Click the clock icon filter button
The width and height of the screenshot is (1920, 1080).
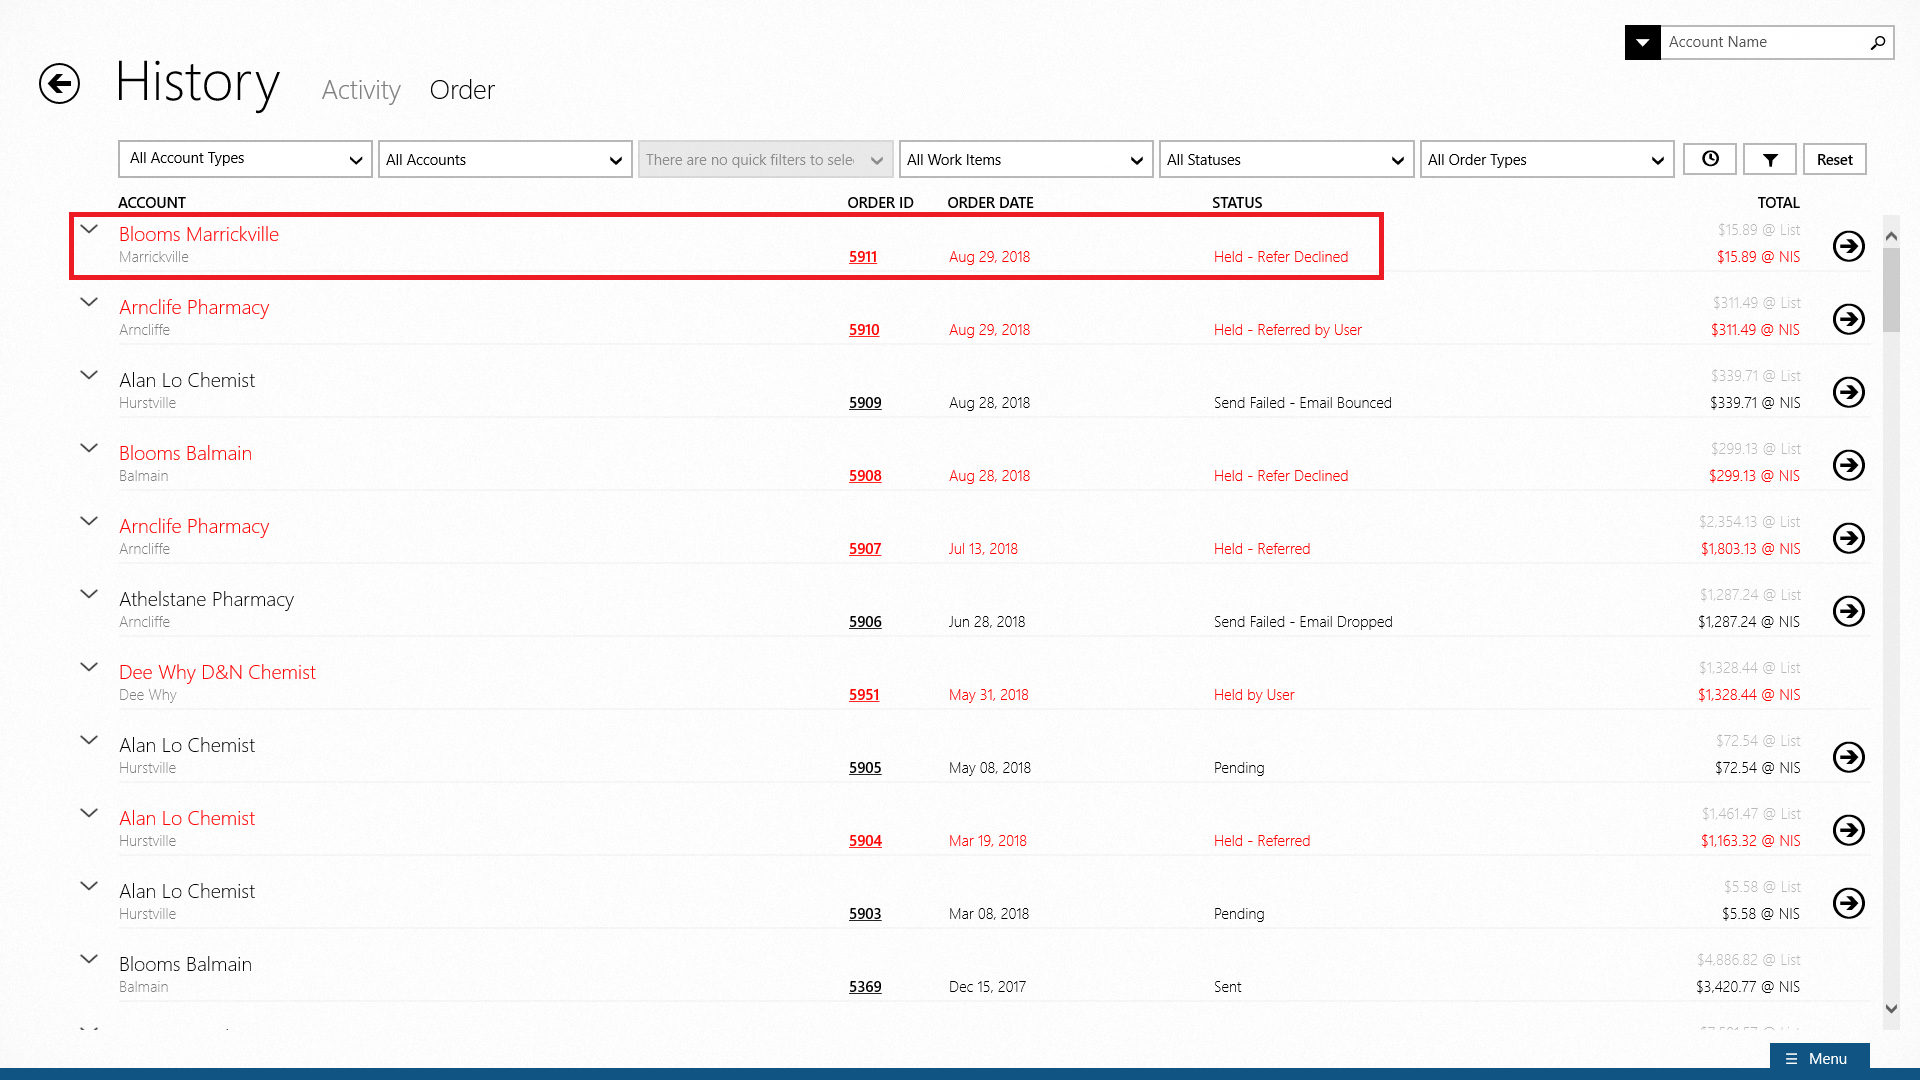pyautogui.click(x=1710, y=159)
